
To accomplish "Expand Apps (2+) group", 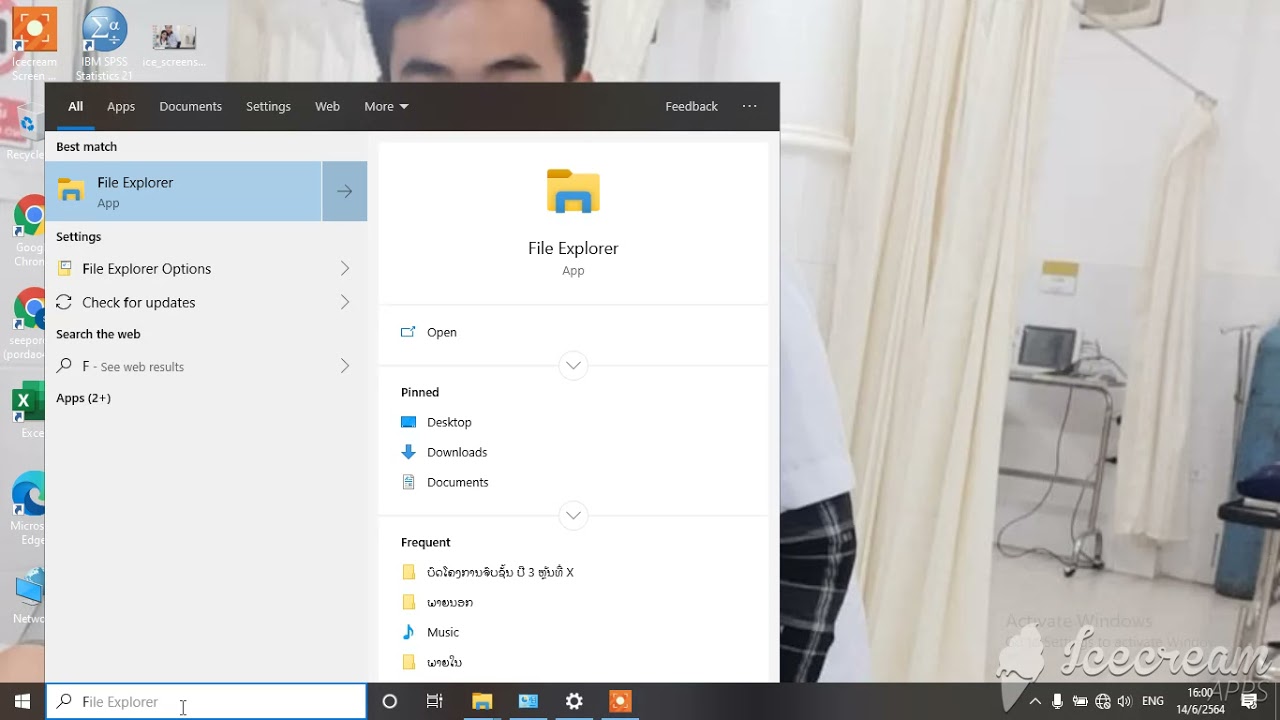I will (x=83, y=398).
